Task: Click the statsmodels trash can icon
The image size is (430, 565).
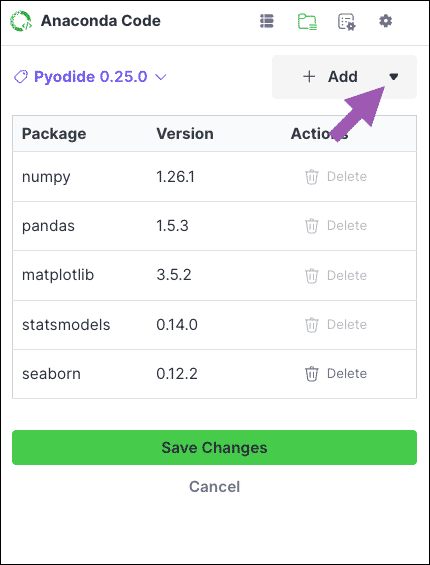Action: pos(311,325)
